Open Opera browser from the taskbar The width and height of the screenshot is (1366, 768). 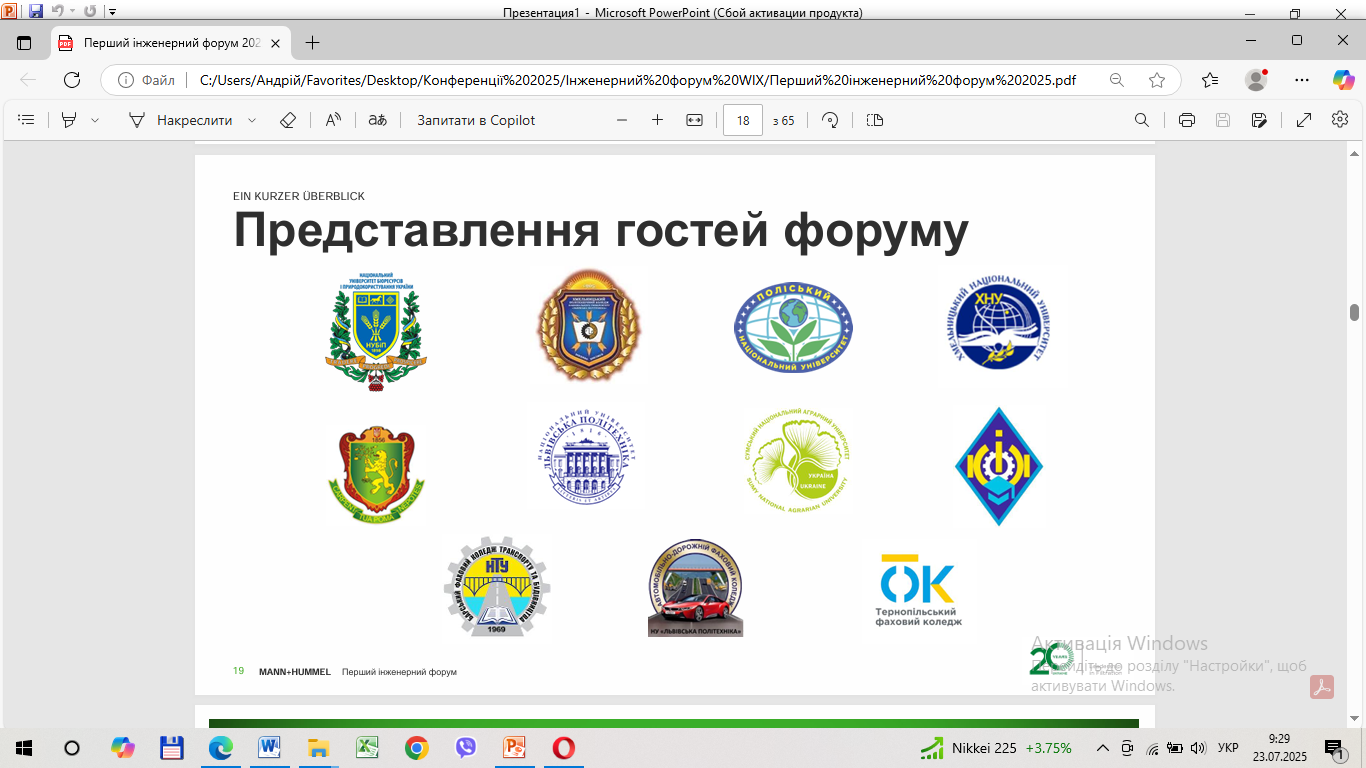(x=564, y=748)
